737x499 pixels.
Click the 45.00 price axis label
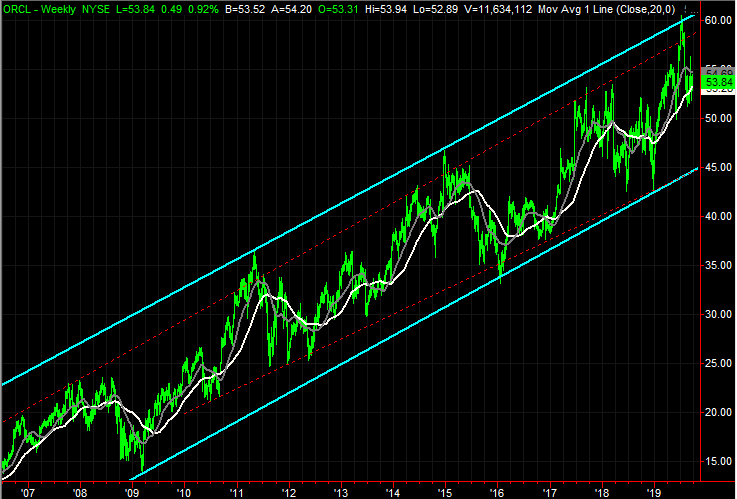click(719, 167)
